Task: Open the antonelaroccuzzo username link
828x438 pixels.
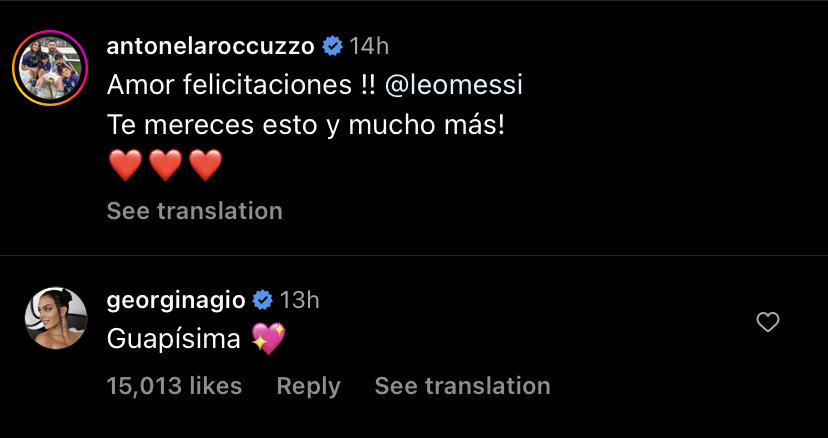Action: click(210, 46)
